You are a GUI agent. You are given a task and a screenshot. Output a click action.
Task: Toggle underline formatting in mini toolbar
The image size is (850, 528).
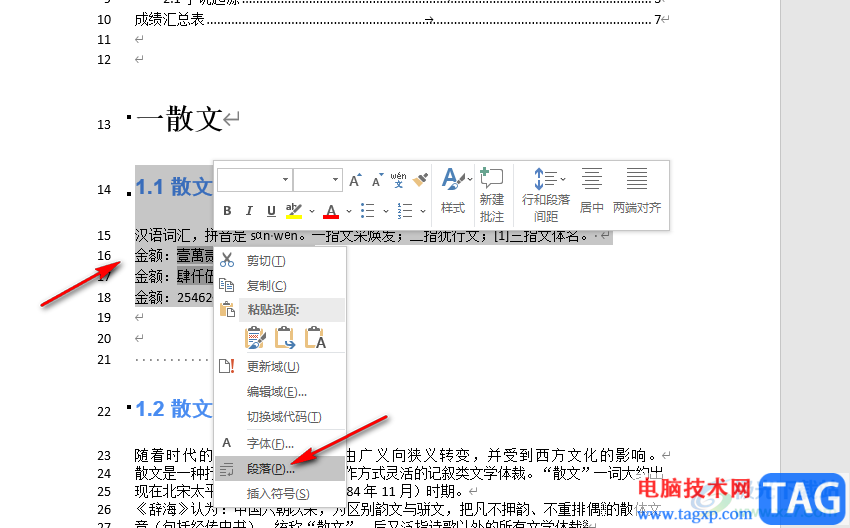tap(271, 210)
